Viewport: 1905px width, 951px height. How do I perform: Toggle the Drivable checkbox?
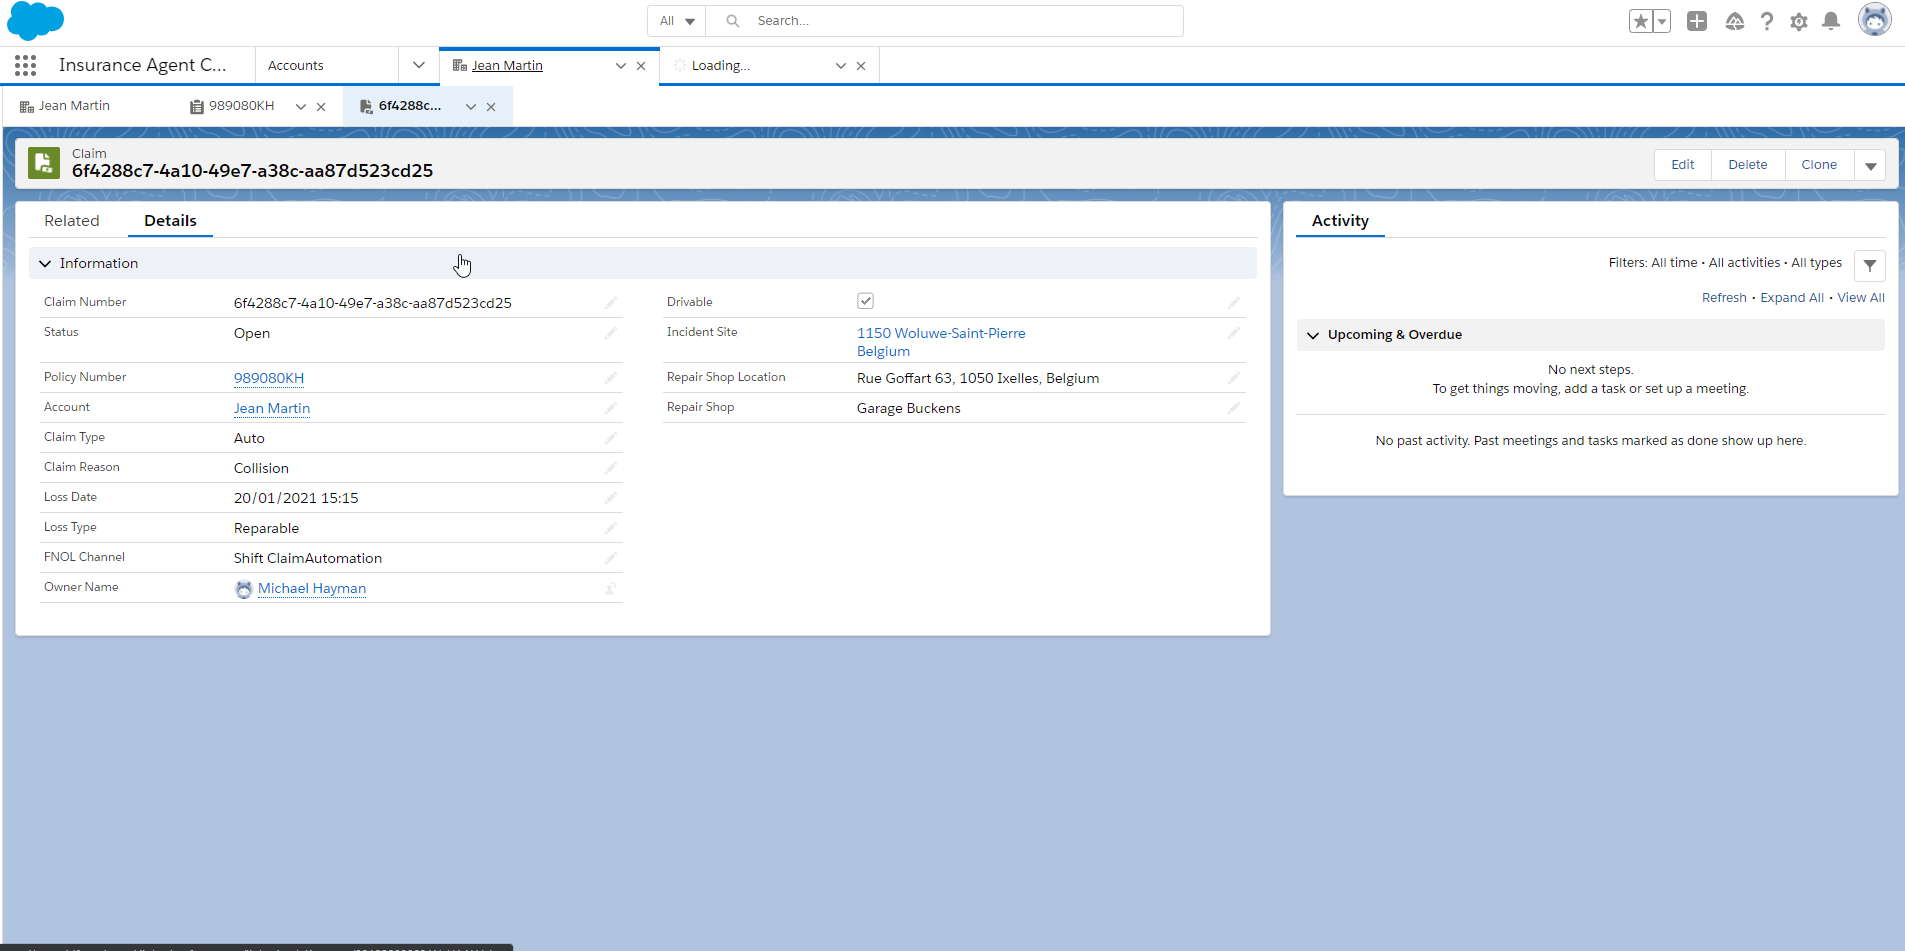coord(865,301)
